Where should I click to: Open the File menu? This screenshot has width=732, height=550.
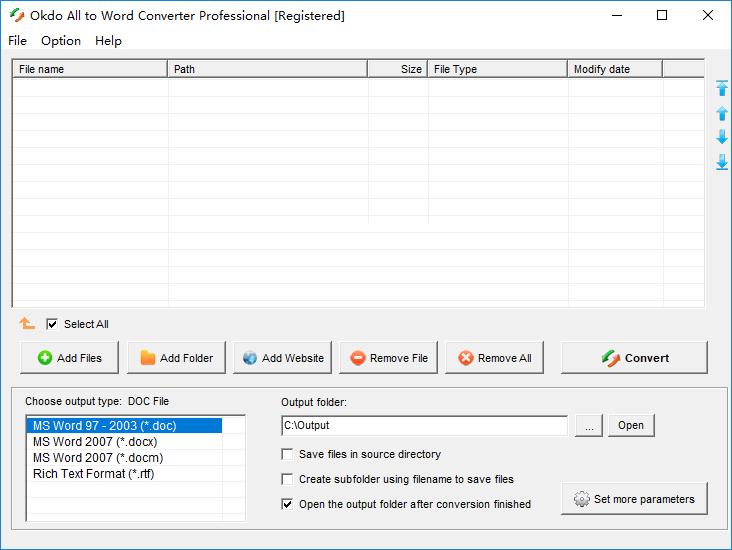(x=18, y=41)
